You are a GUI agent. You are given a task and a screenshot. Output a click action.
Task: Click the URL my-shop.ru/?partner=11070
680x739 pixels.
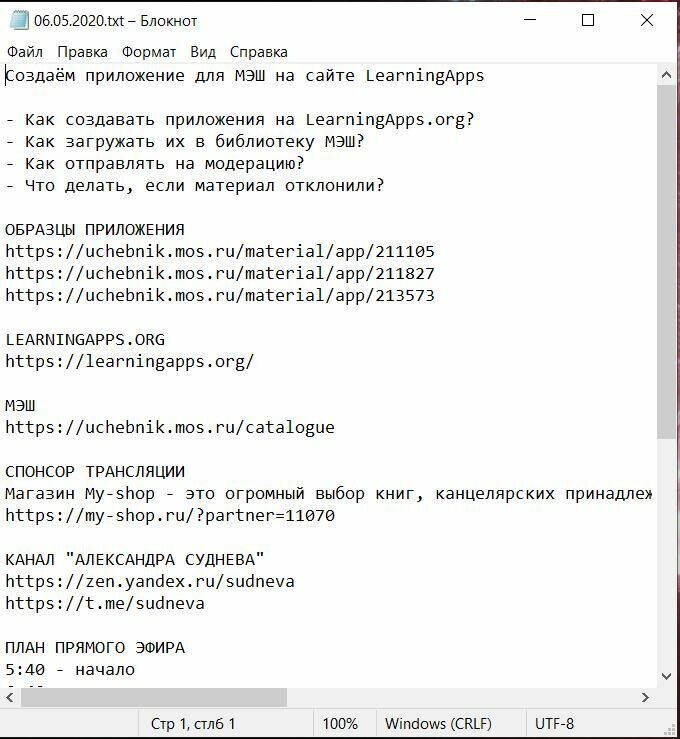tap(170, 516)
